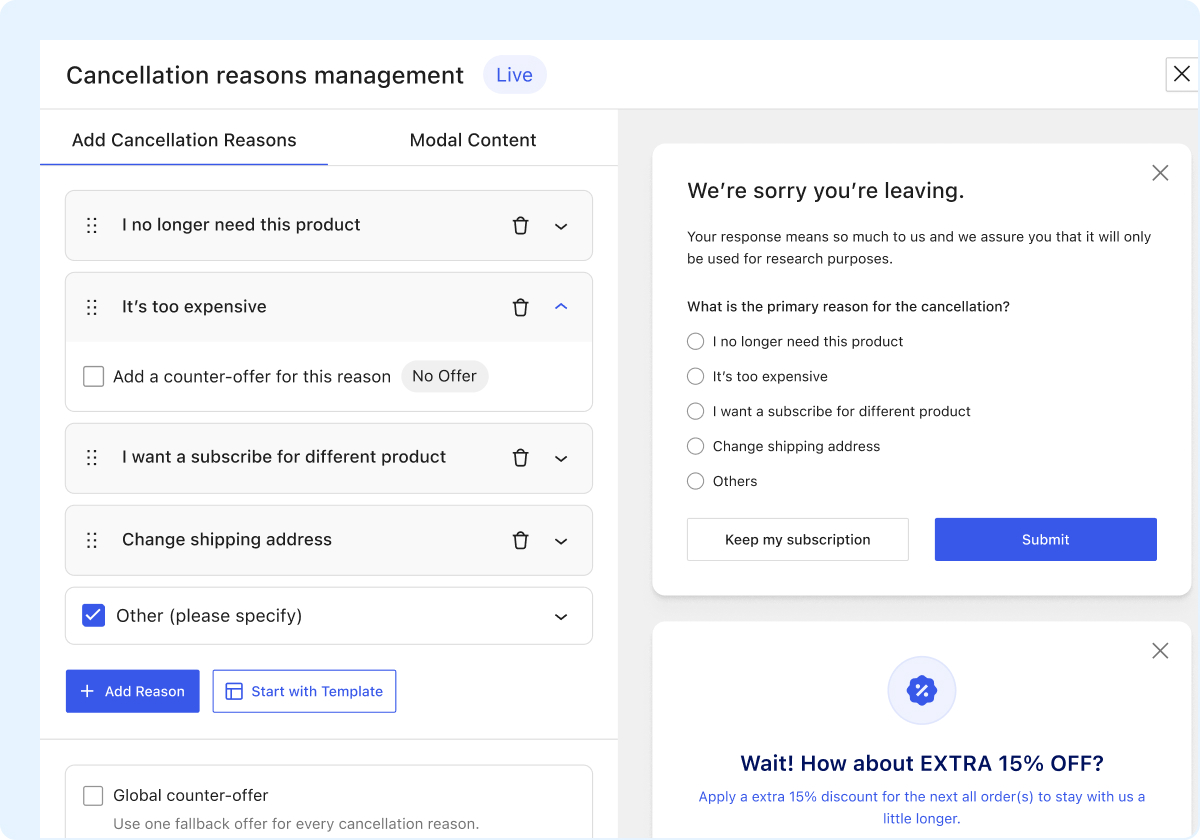This screenshot has height=840, width=1200.
Task: Switch to Add Cancellation Reasons tab
Action: click(184, 140)
